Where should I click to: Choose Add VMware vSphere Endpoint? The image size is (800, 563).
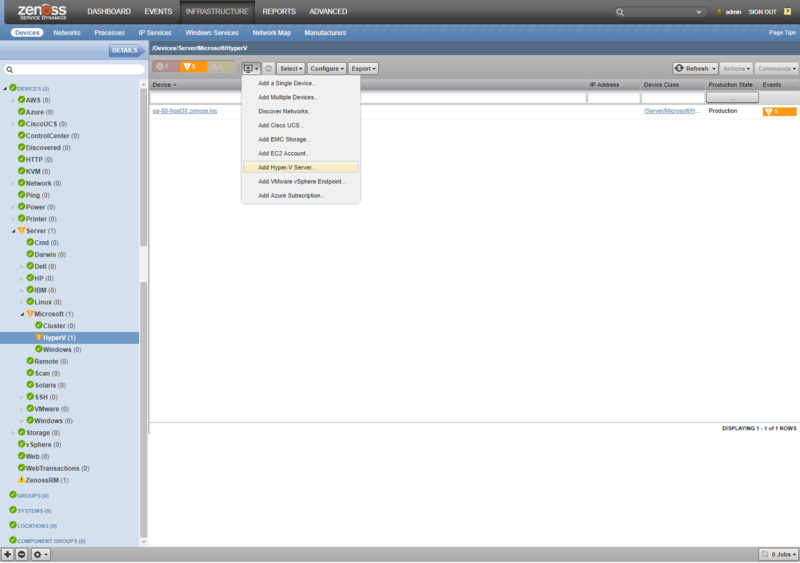301,181
